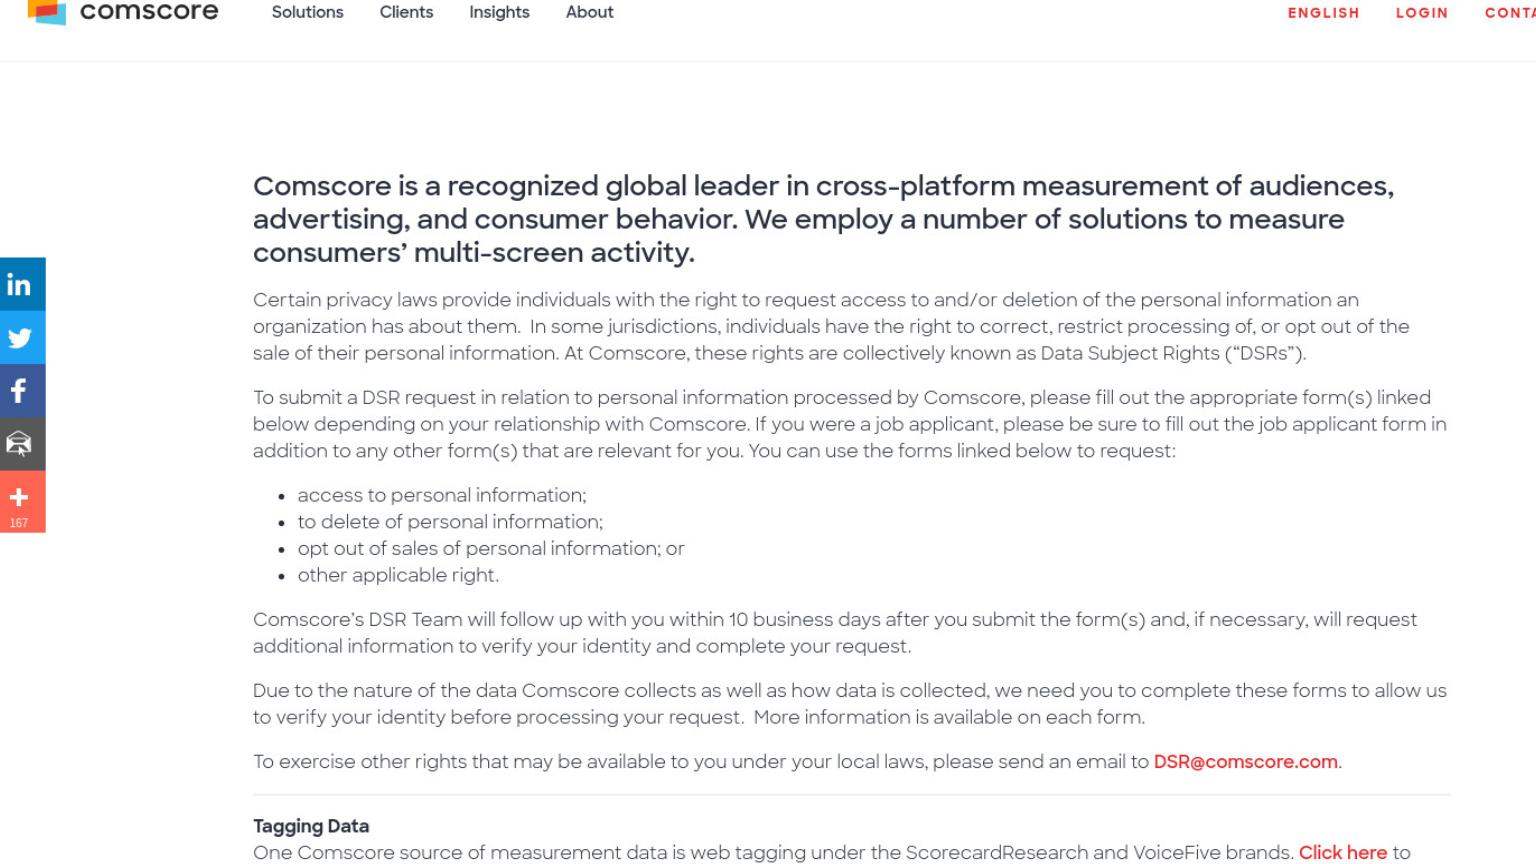Share page via Twitter bird icon
The height and width of the screenshot is (864, 1536).
coord(22,337)
